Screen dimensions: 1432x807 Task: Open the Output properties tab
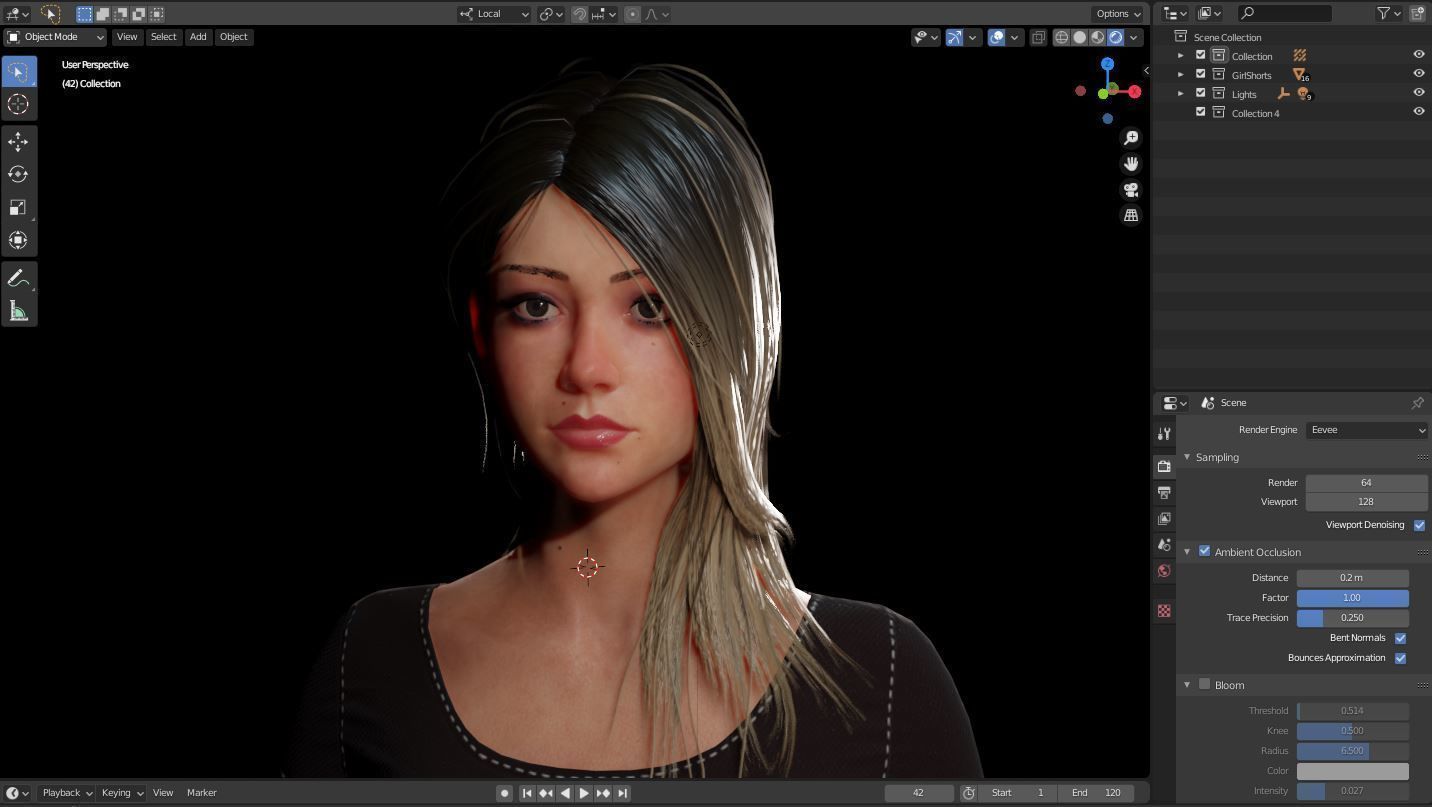[1164, 492]
